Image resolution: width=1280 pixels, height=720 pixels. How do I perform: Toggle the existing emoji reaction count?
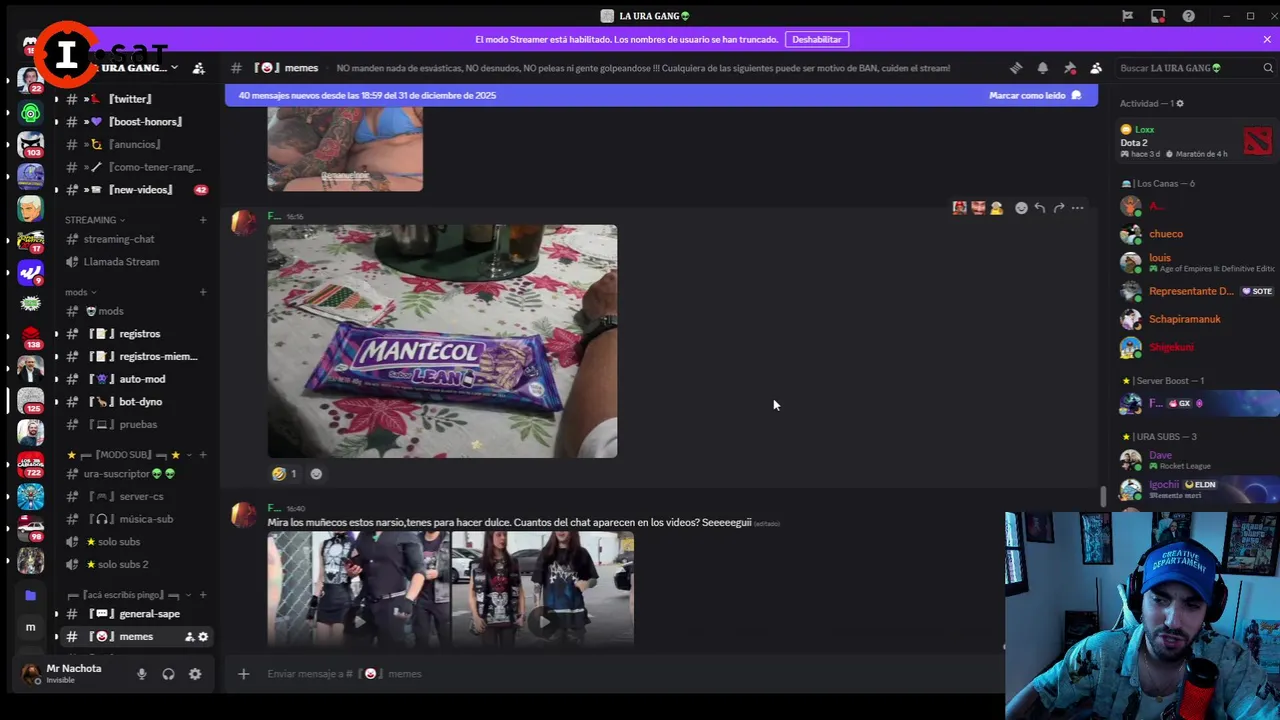(284, 474)
